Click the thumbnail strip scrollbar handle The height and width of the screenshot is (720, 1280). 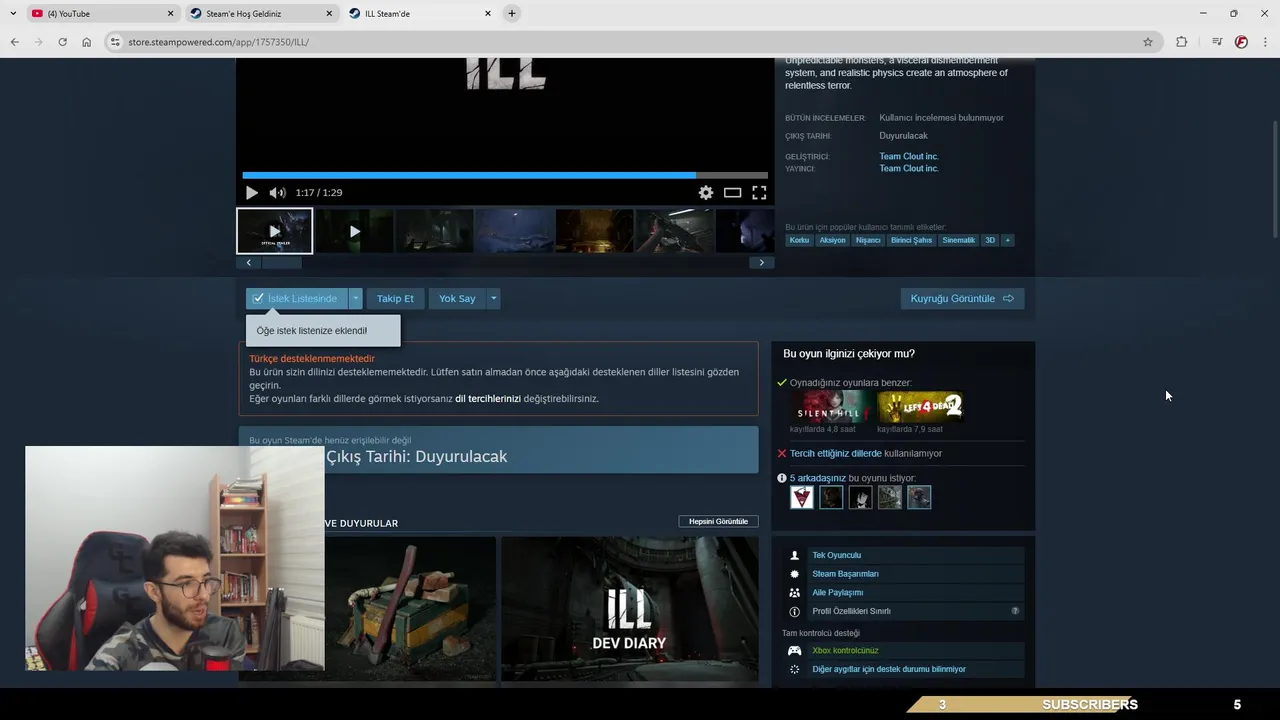point(281,263)
